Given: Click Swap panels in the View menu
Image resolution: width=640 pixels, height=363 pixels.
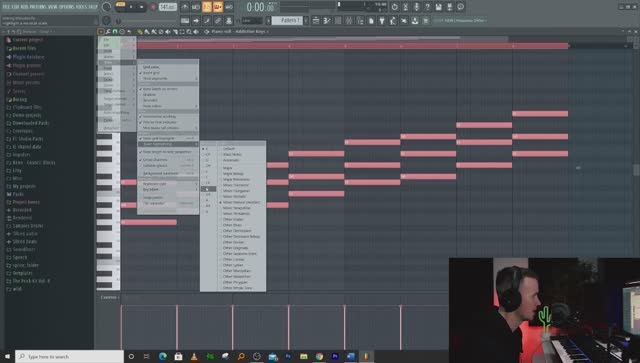Looking at the screenshot, I should (168, 198).
